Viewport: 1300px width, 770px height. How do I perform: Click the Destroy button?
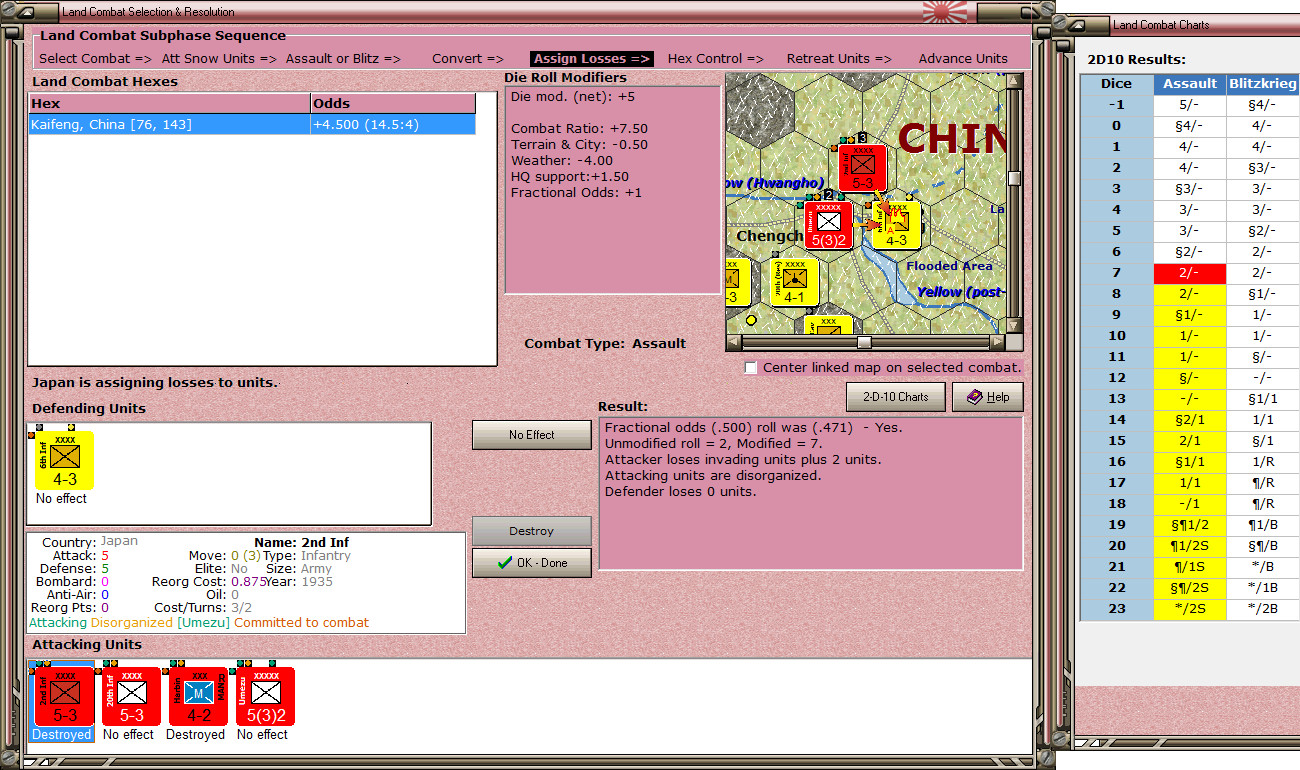coord(531,531)
